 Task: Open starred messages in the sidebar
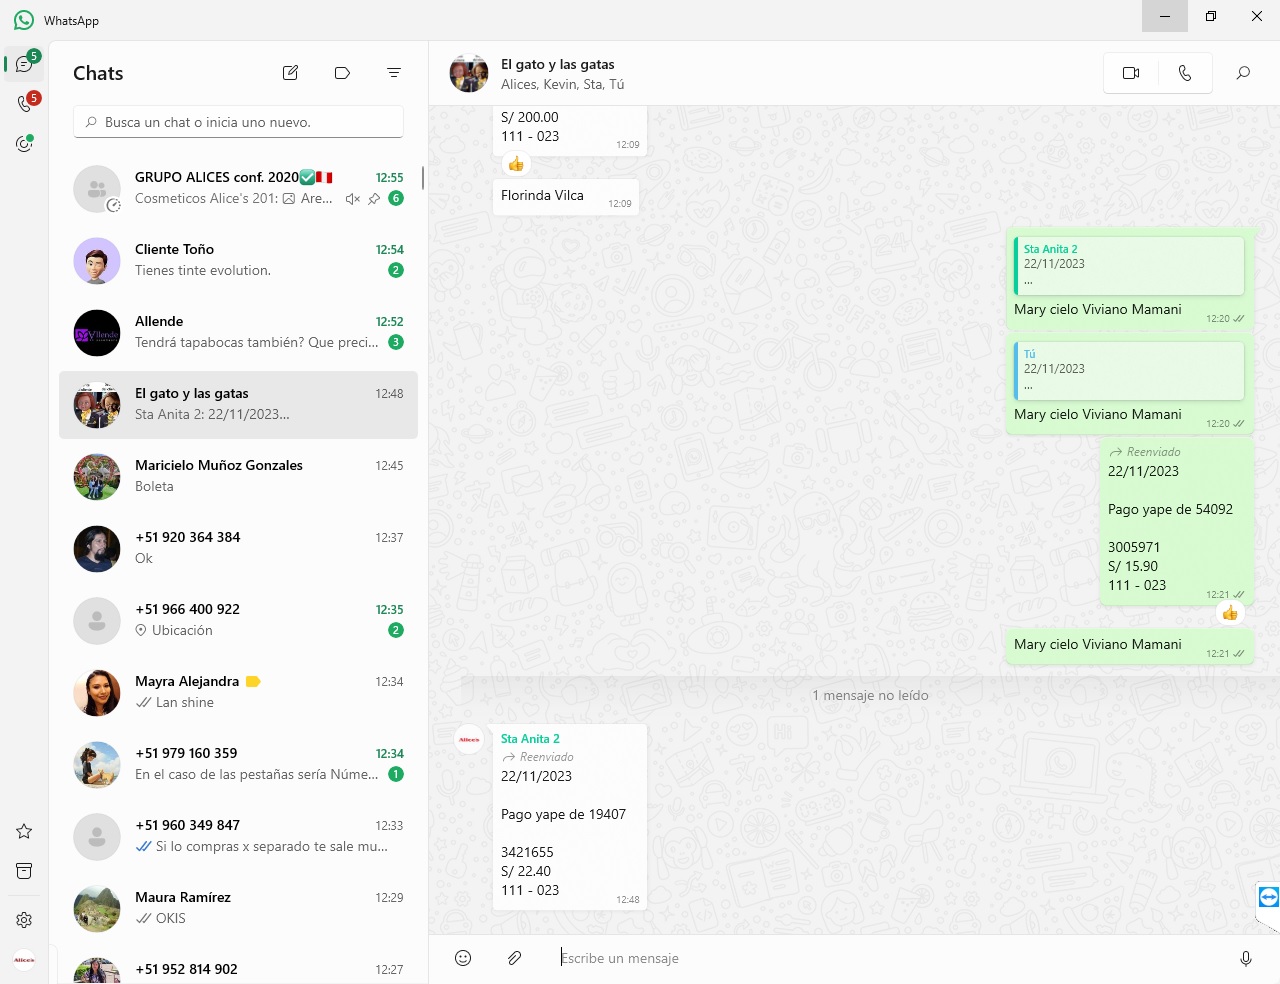[x=24, y=831]
